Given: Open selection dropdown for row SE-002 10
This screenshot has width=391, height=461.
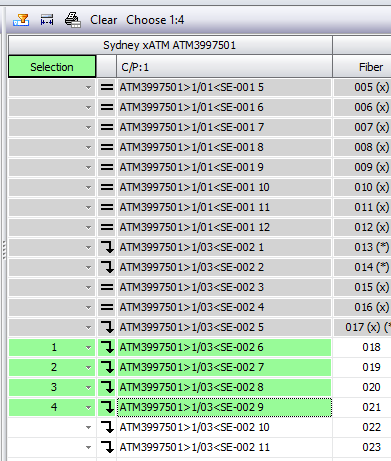Looking at the screenshot, I should (x=88, y=428).
